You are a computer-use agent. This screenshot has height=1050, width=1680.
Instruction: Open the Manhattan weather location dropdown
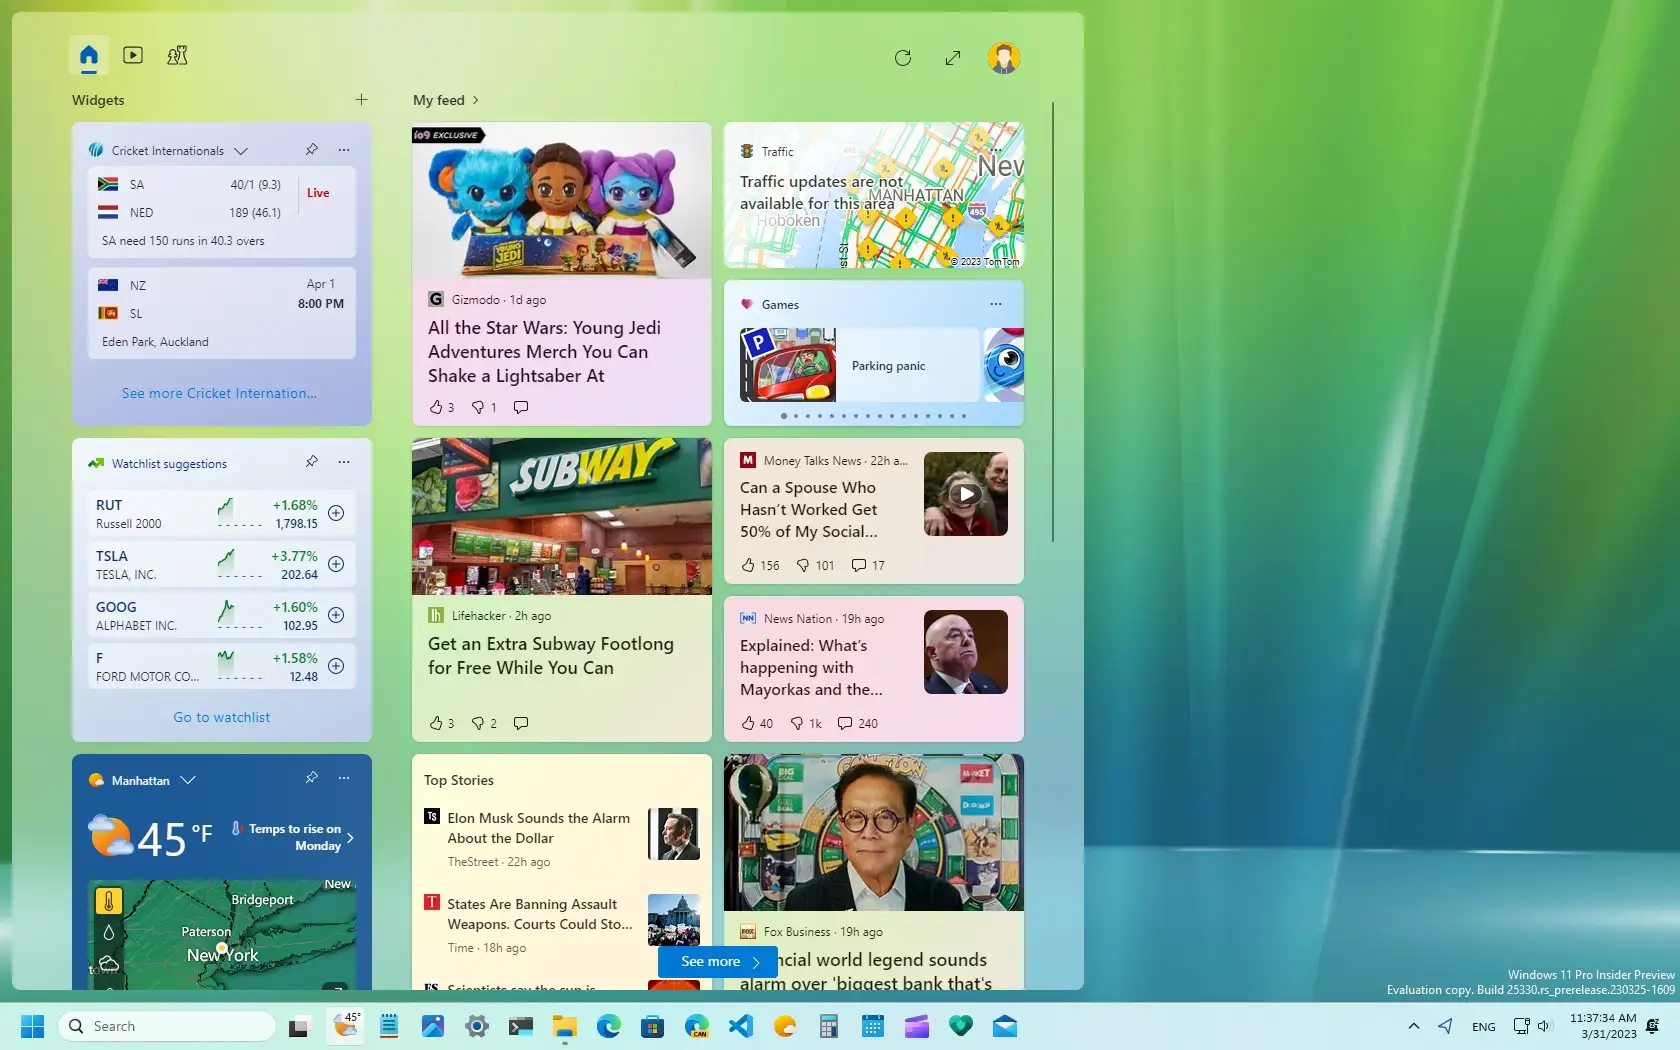coord(188,780)
